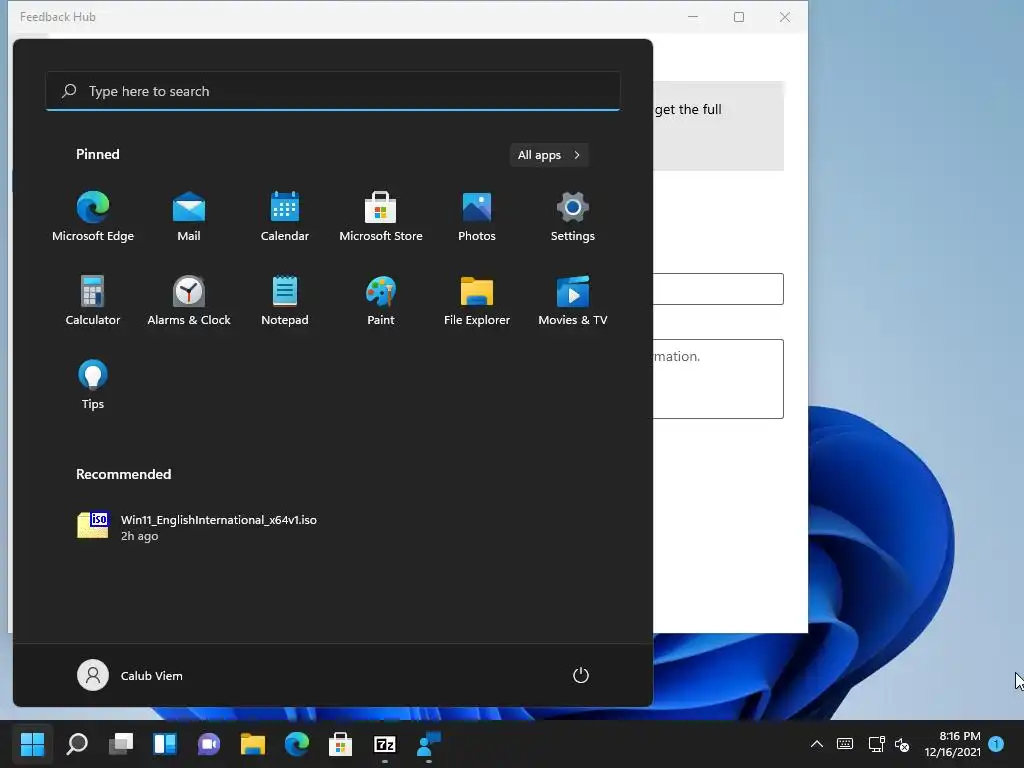This screenshot has width=1024, height=768.
Task: Open Calub Viem user account menu
Action: pyautogui.click(x=130, y=675)
